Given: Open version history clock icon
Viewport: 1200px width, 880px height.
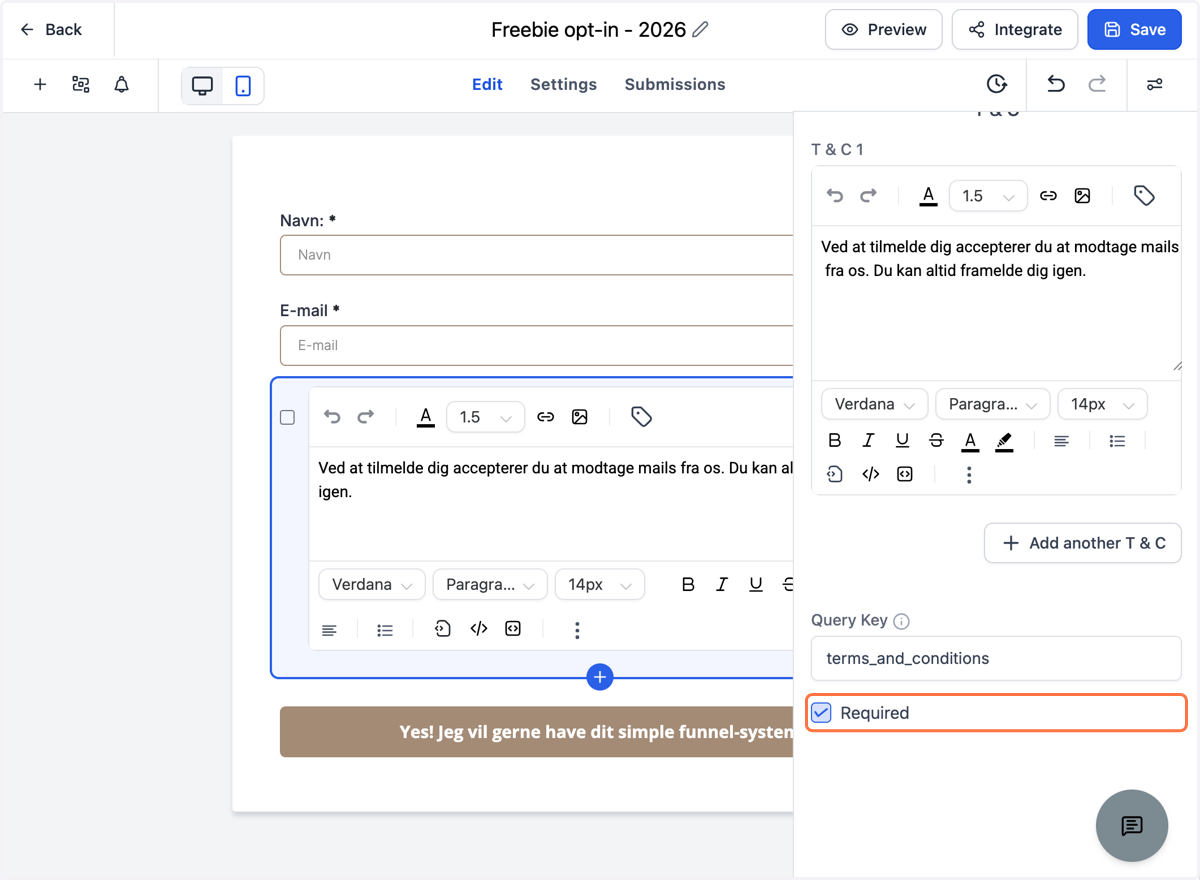Looking at the screenshot, I should (x=996, y=85).
